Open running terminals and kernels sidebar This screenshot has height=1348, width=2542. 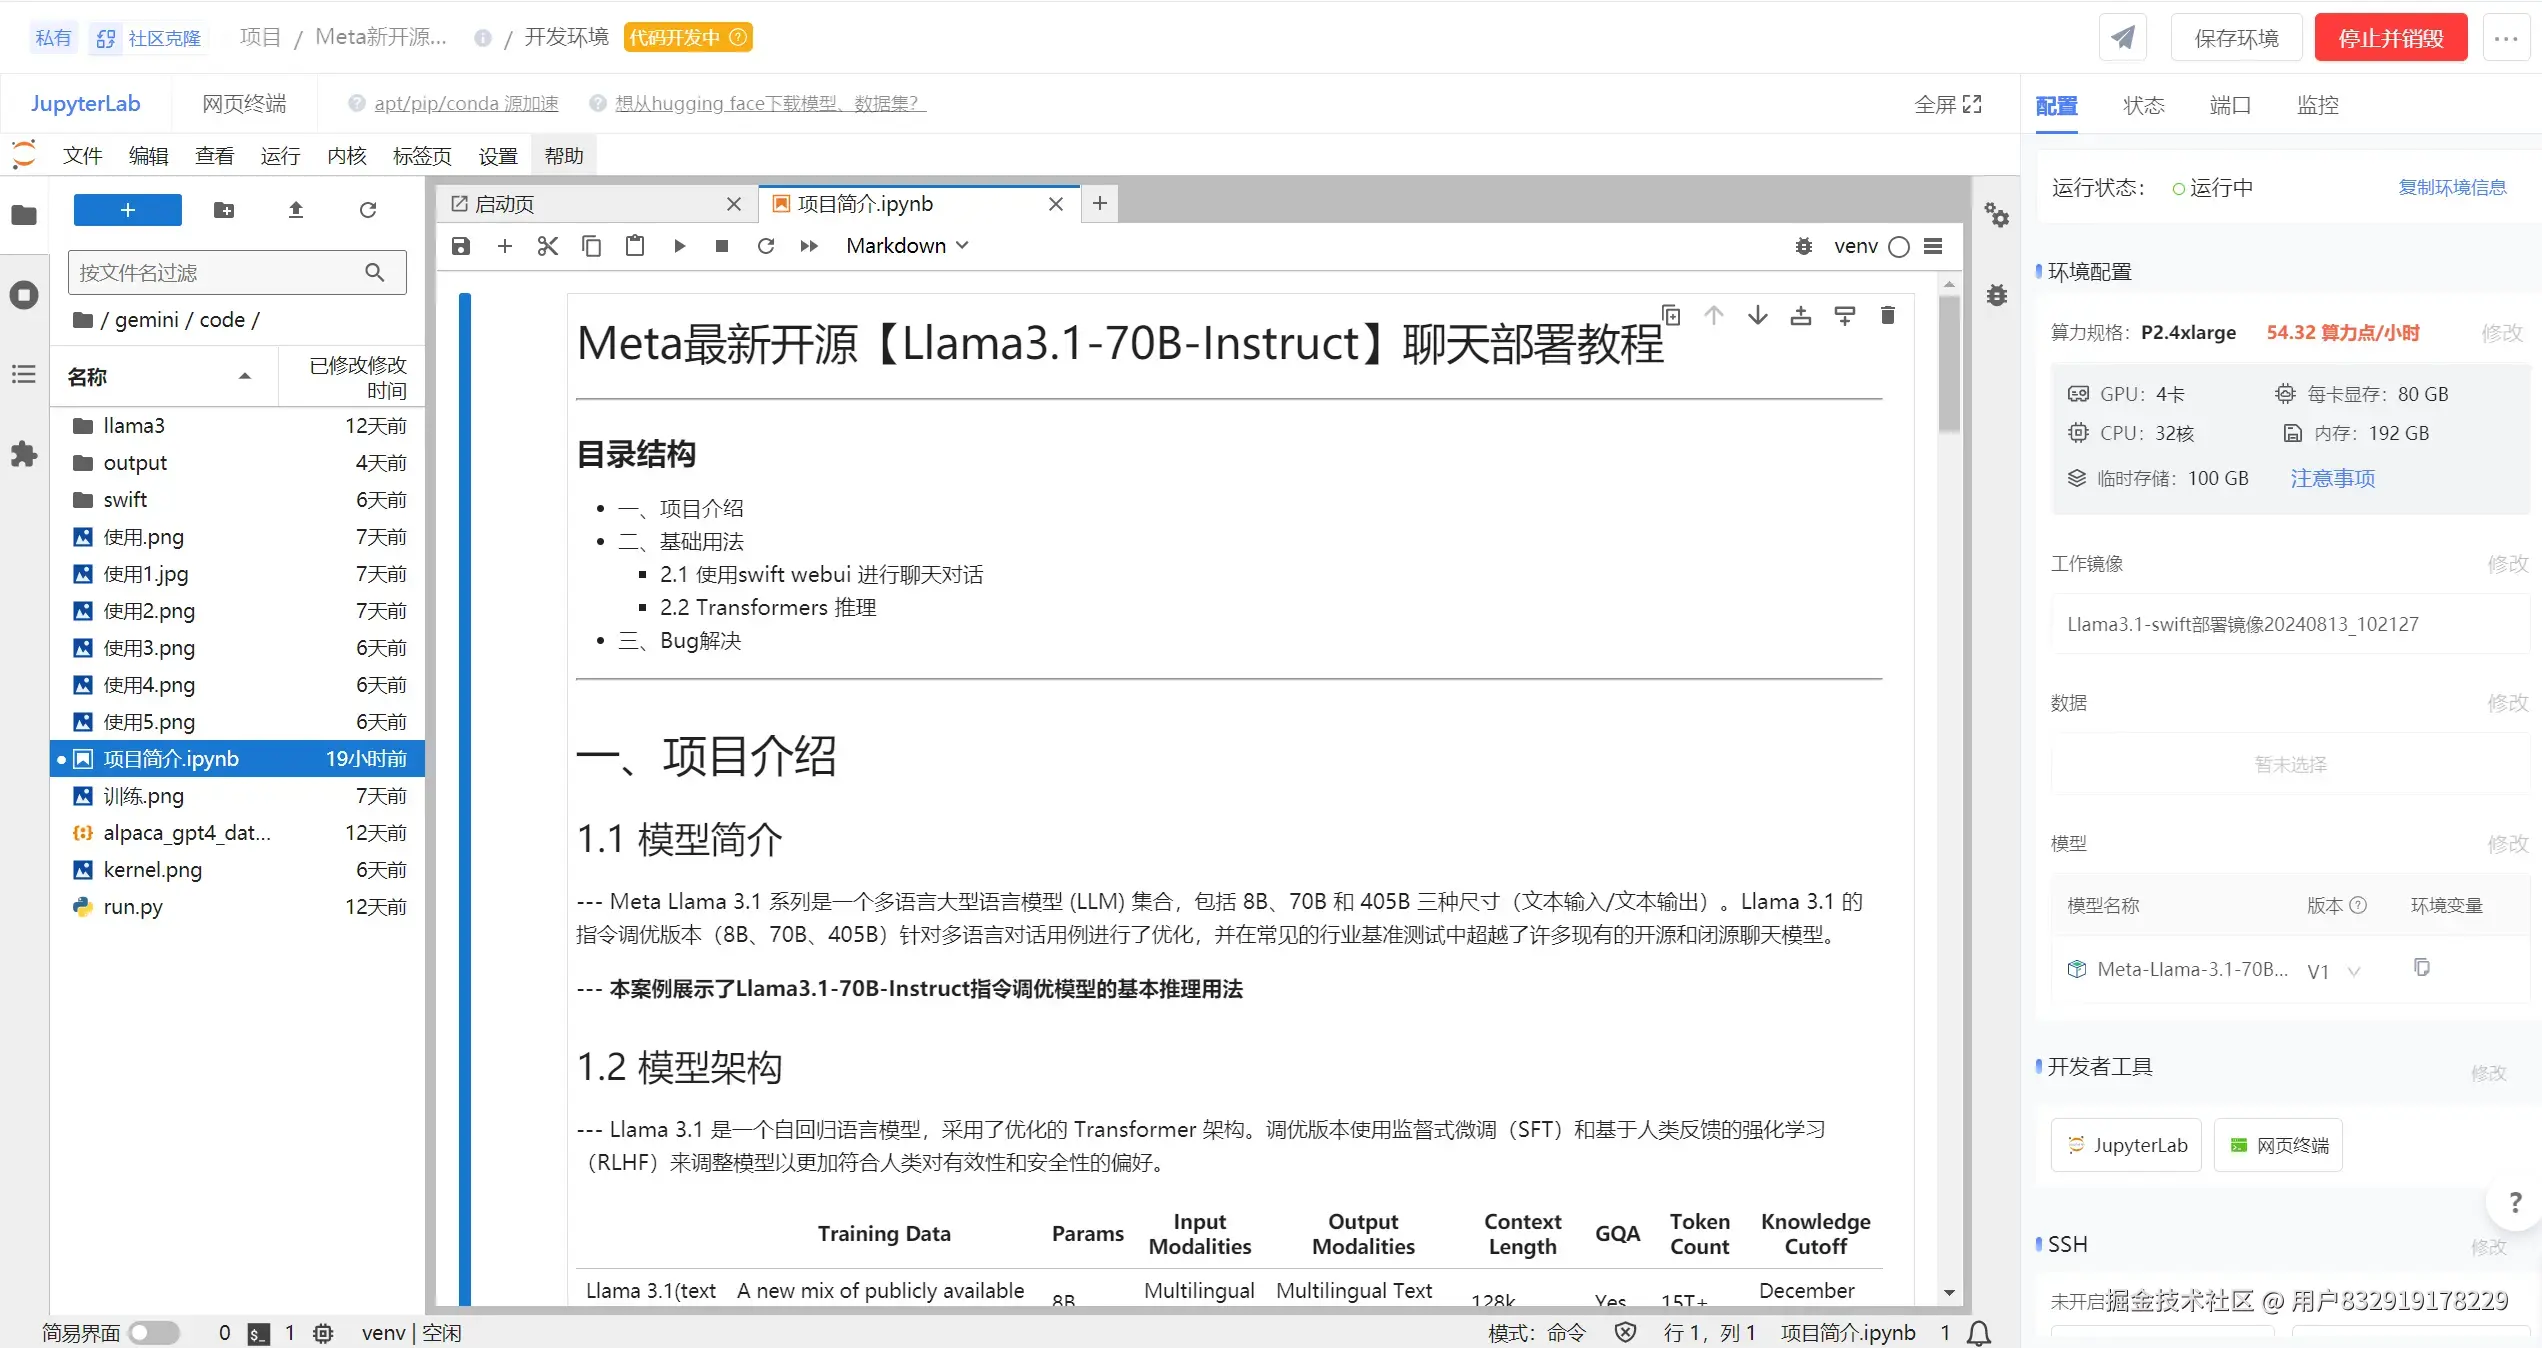click(24, 295)
